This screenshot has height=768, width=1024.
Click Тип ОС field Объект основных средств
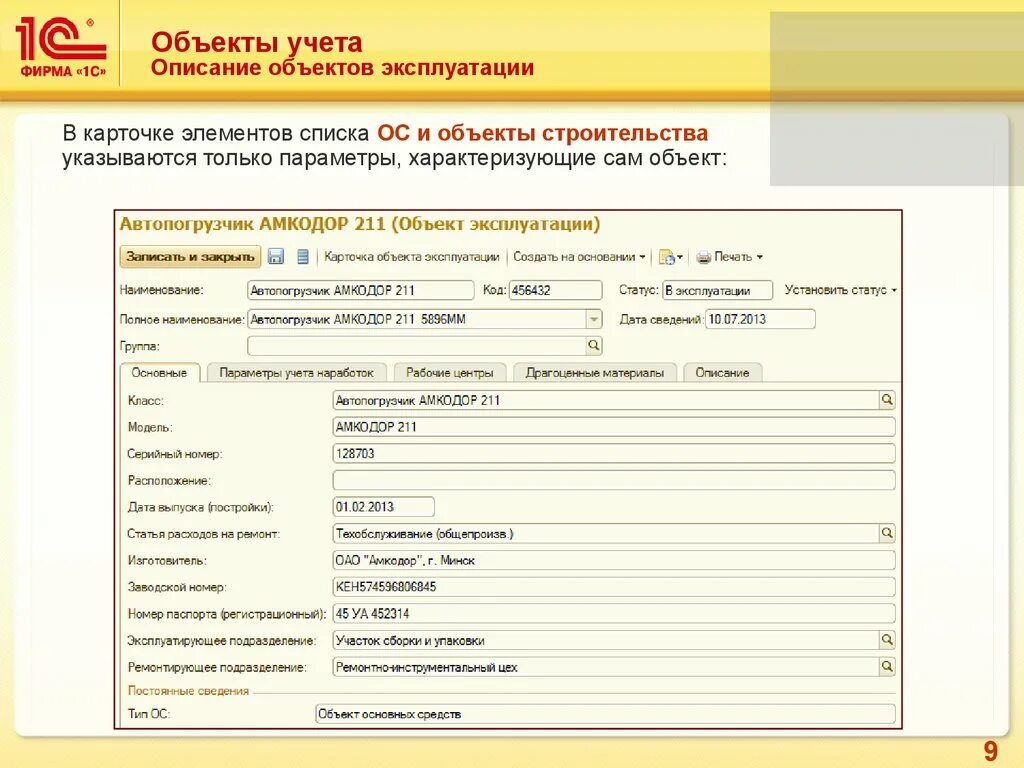pos(605,714)
